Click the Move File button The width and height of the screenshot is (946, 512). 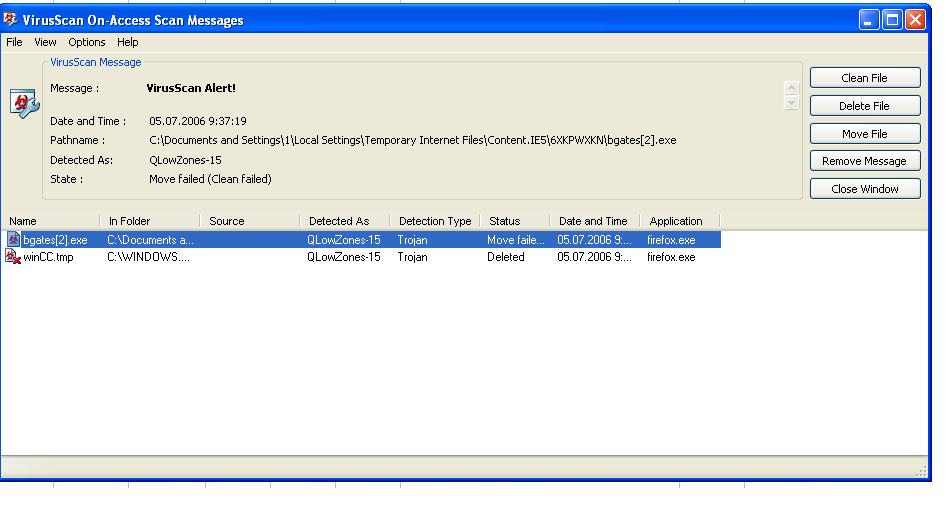865,133
